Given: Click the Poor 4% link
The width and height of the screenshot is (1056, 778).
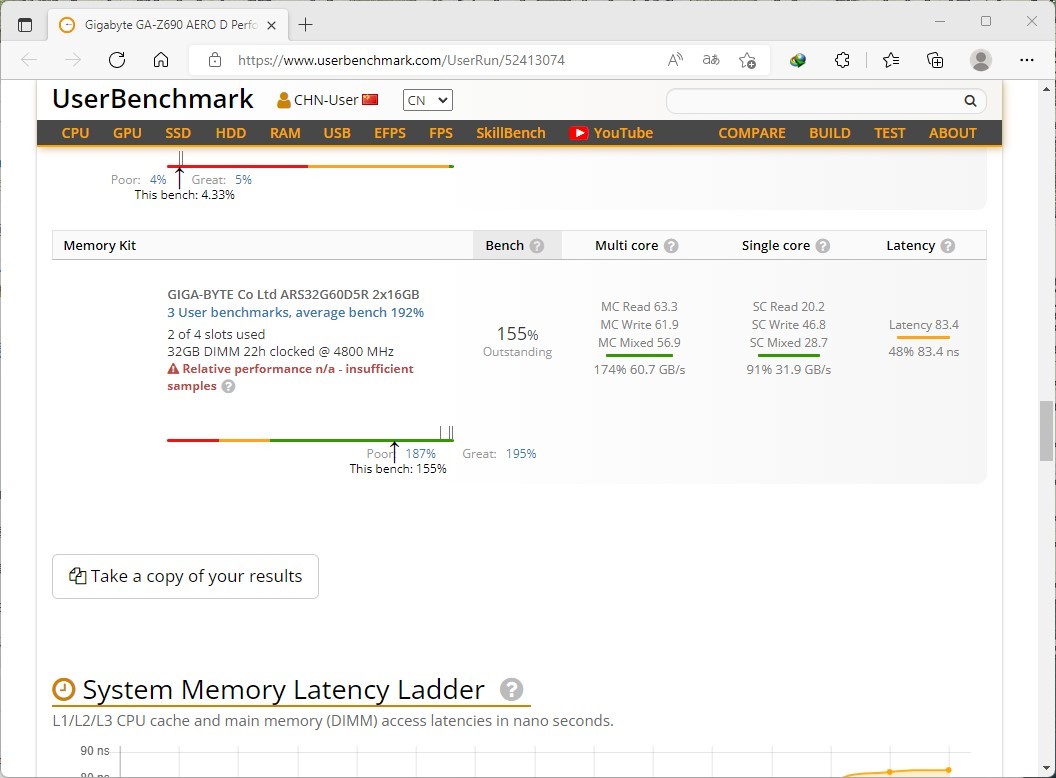Looking at the screenshot, I should (x=158, y=180).
